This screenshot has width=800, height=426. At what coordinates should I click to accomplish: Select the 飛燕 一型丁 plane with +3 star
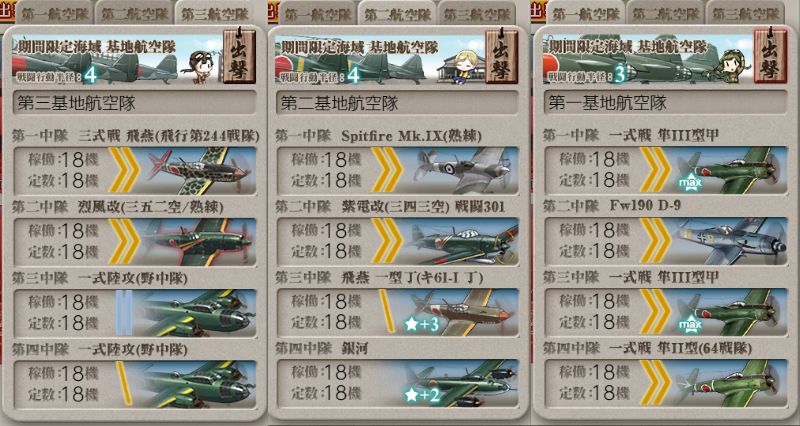click(x=397, y=312)
